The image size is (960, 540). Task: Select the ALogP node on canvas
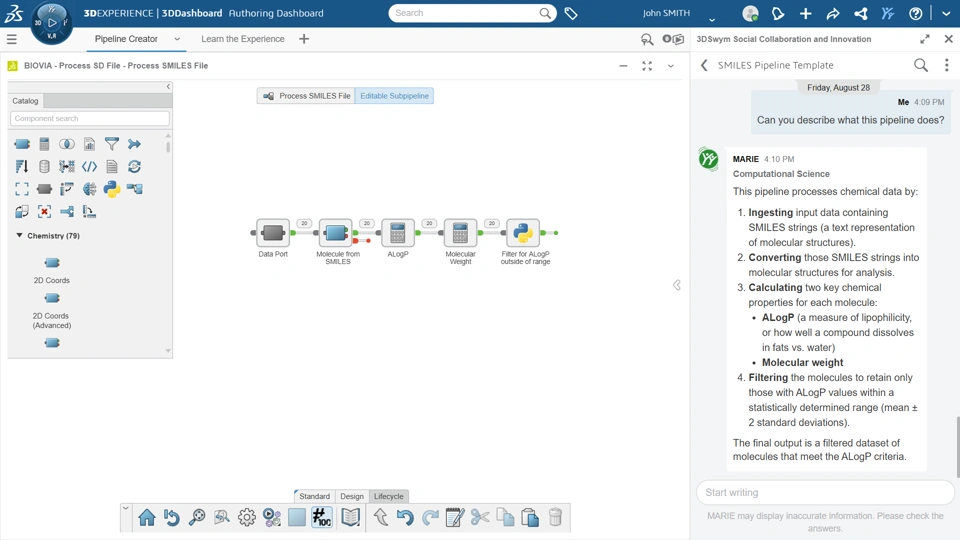pyautogui.click(x=398, y=233)
